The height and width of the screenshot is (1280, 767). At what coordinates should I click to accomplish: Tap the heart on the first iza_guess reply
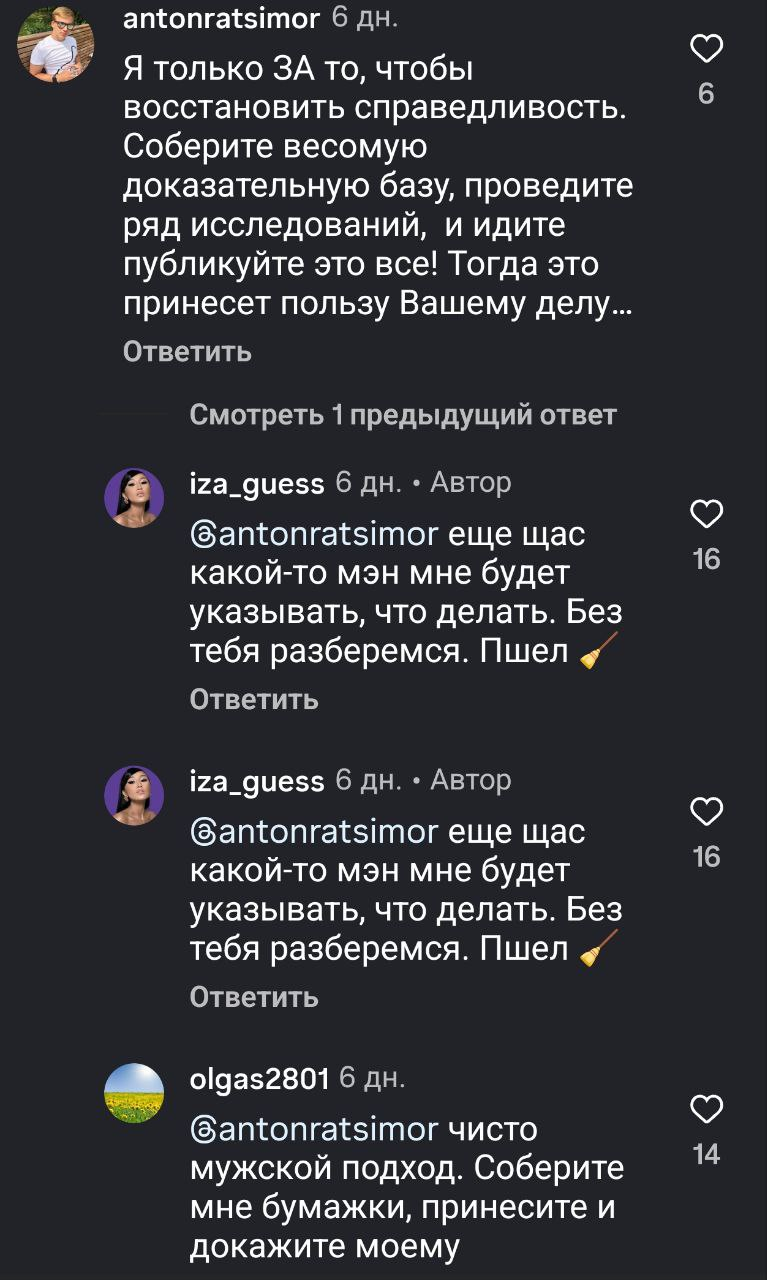coord(706,514)
